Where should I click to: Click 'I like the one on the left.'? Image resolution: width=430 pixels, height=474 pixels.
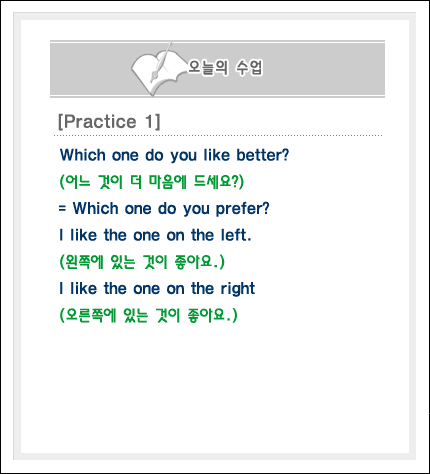[x=155, y=235]
